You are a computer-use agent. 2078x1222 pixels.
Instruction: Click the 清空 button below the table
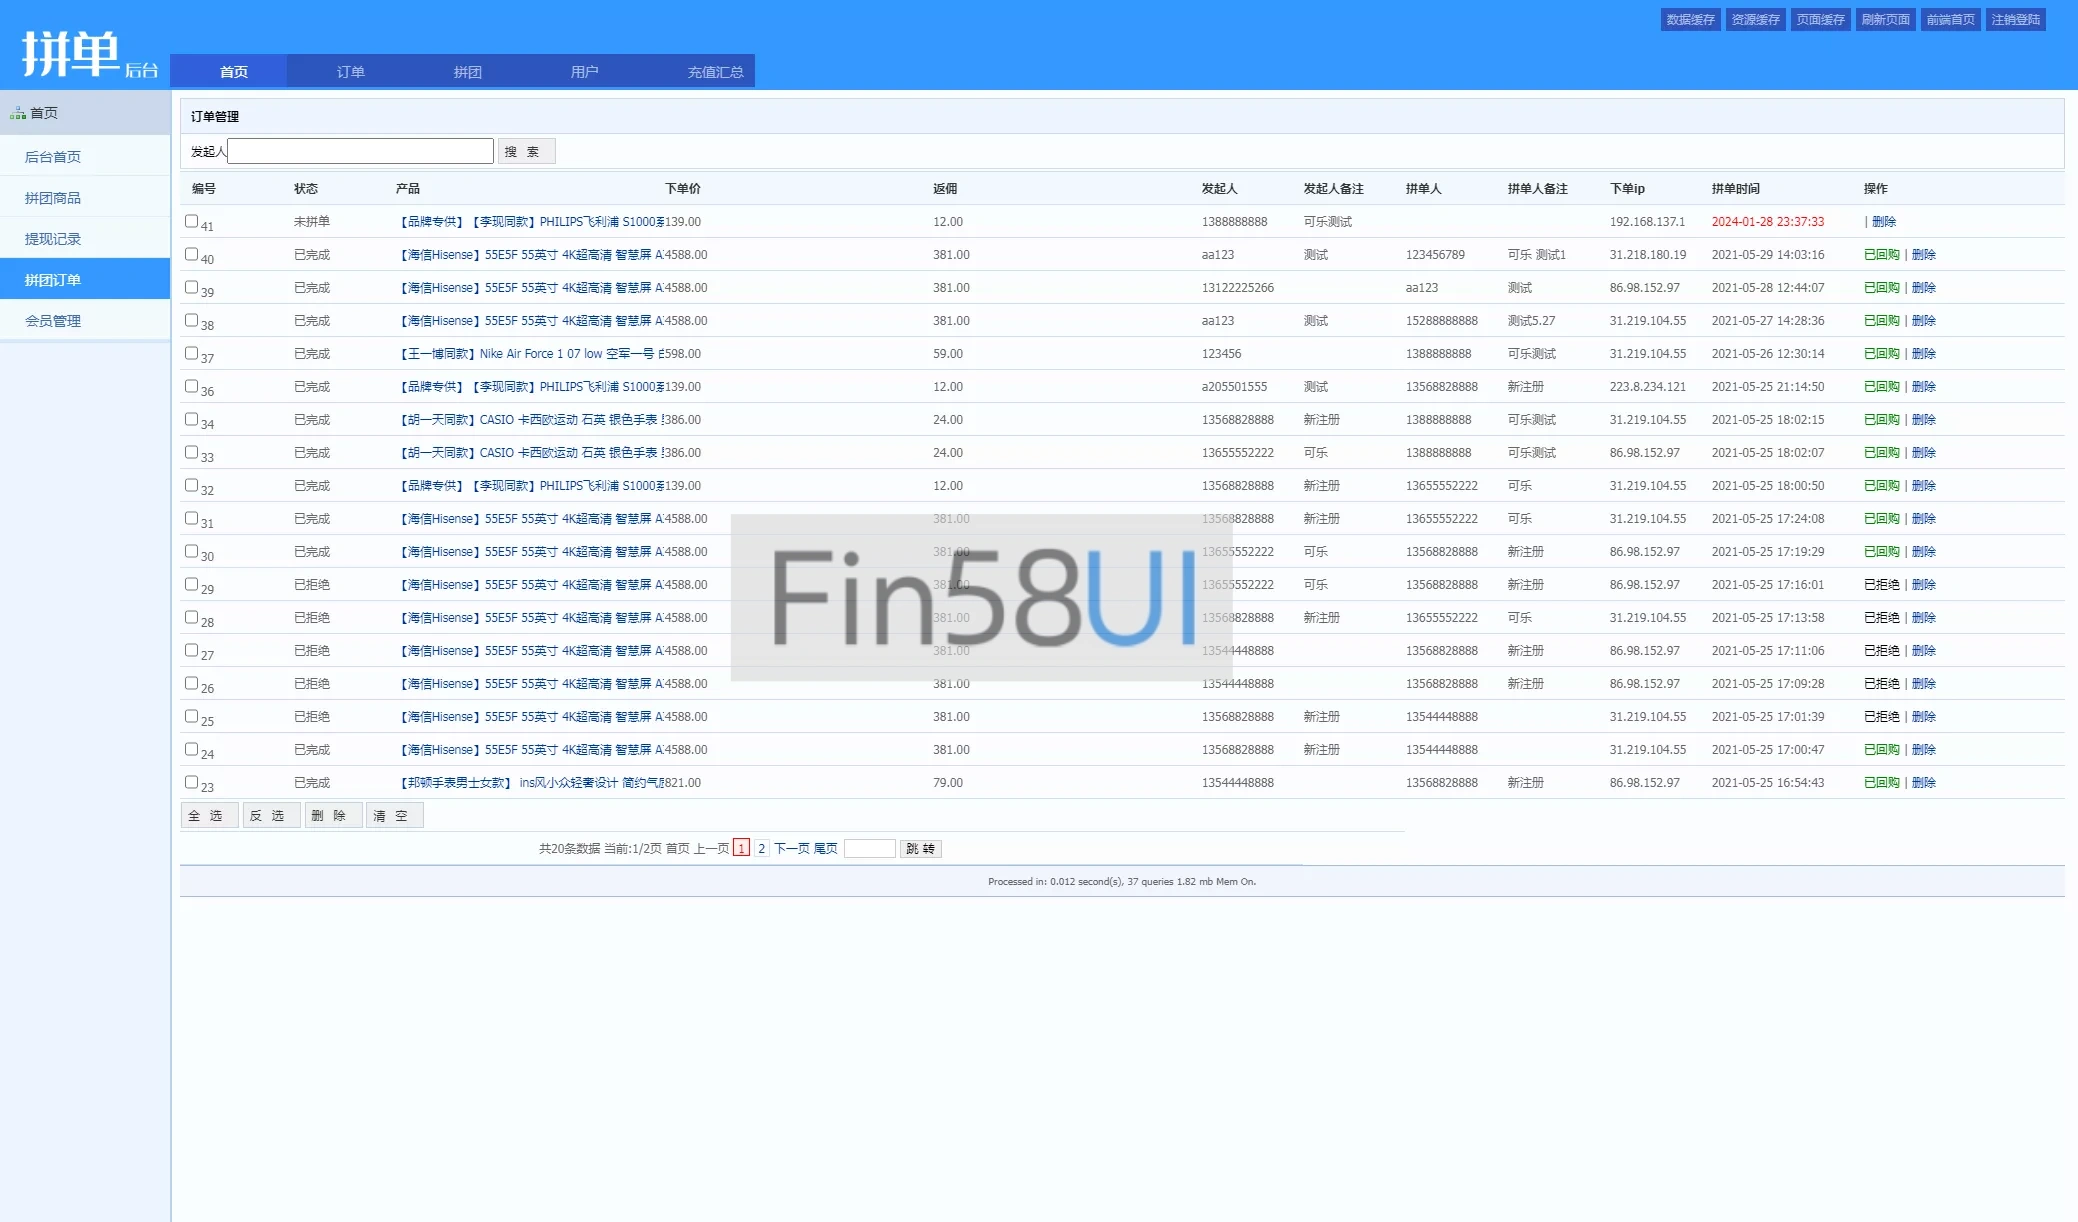click(x=394, y=816)
